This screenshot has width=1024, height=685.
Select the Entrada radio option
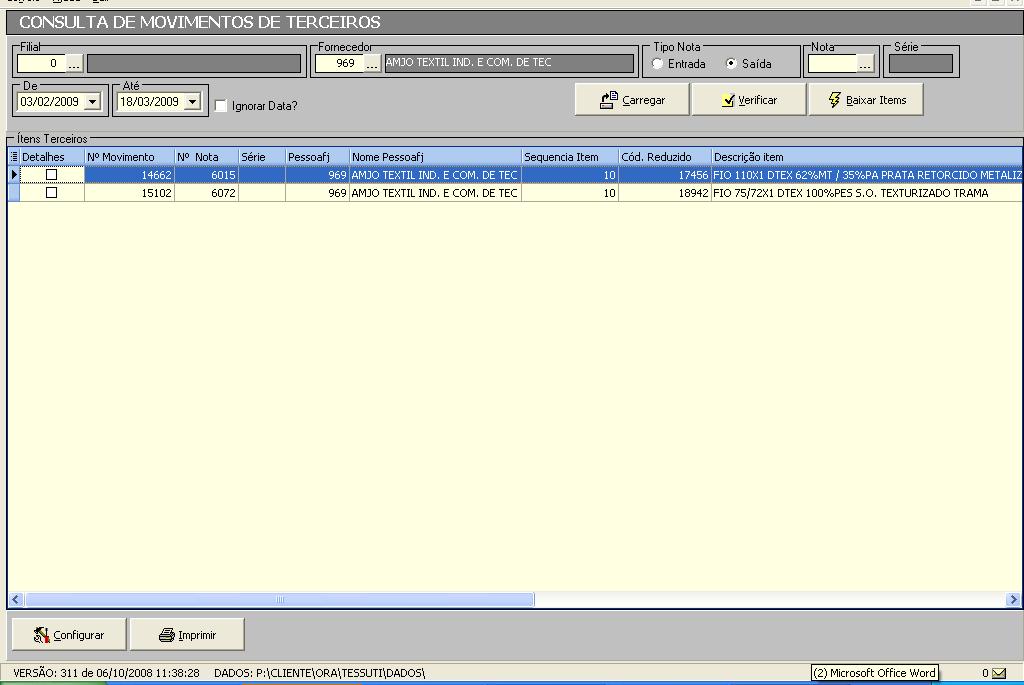pyautogui.click(x=657, y=64)
